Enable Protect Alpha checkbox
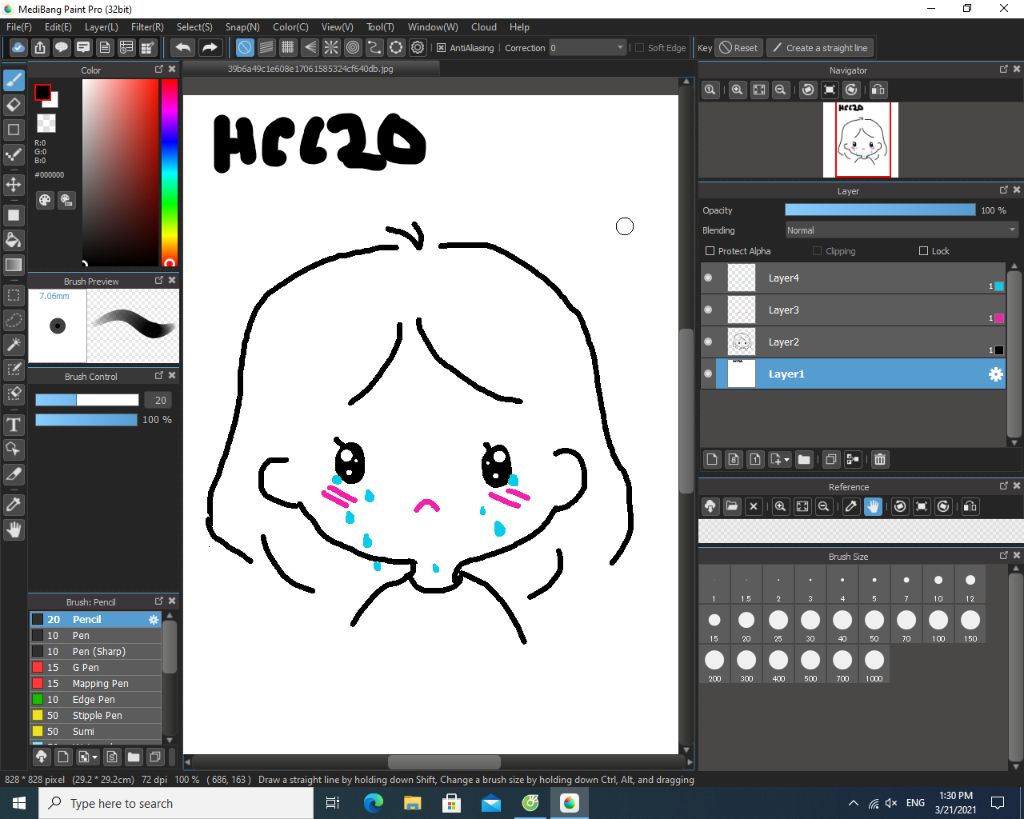The width and height of the screenshot is (1024, 819). coord(710,251)
